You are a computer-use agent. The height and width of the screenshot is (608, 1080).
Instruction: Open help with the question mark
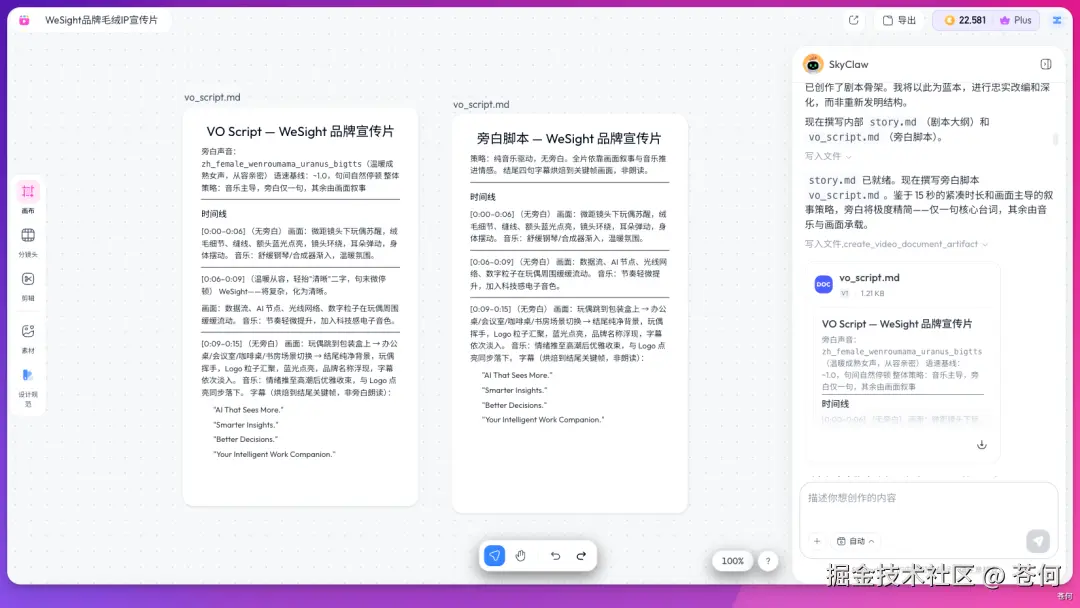768,561
